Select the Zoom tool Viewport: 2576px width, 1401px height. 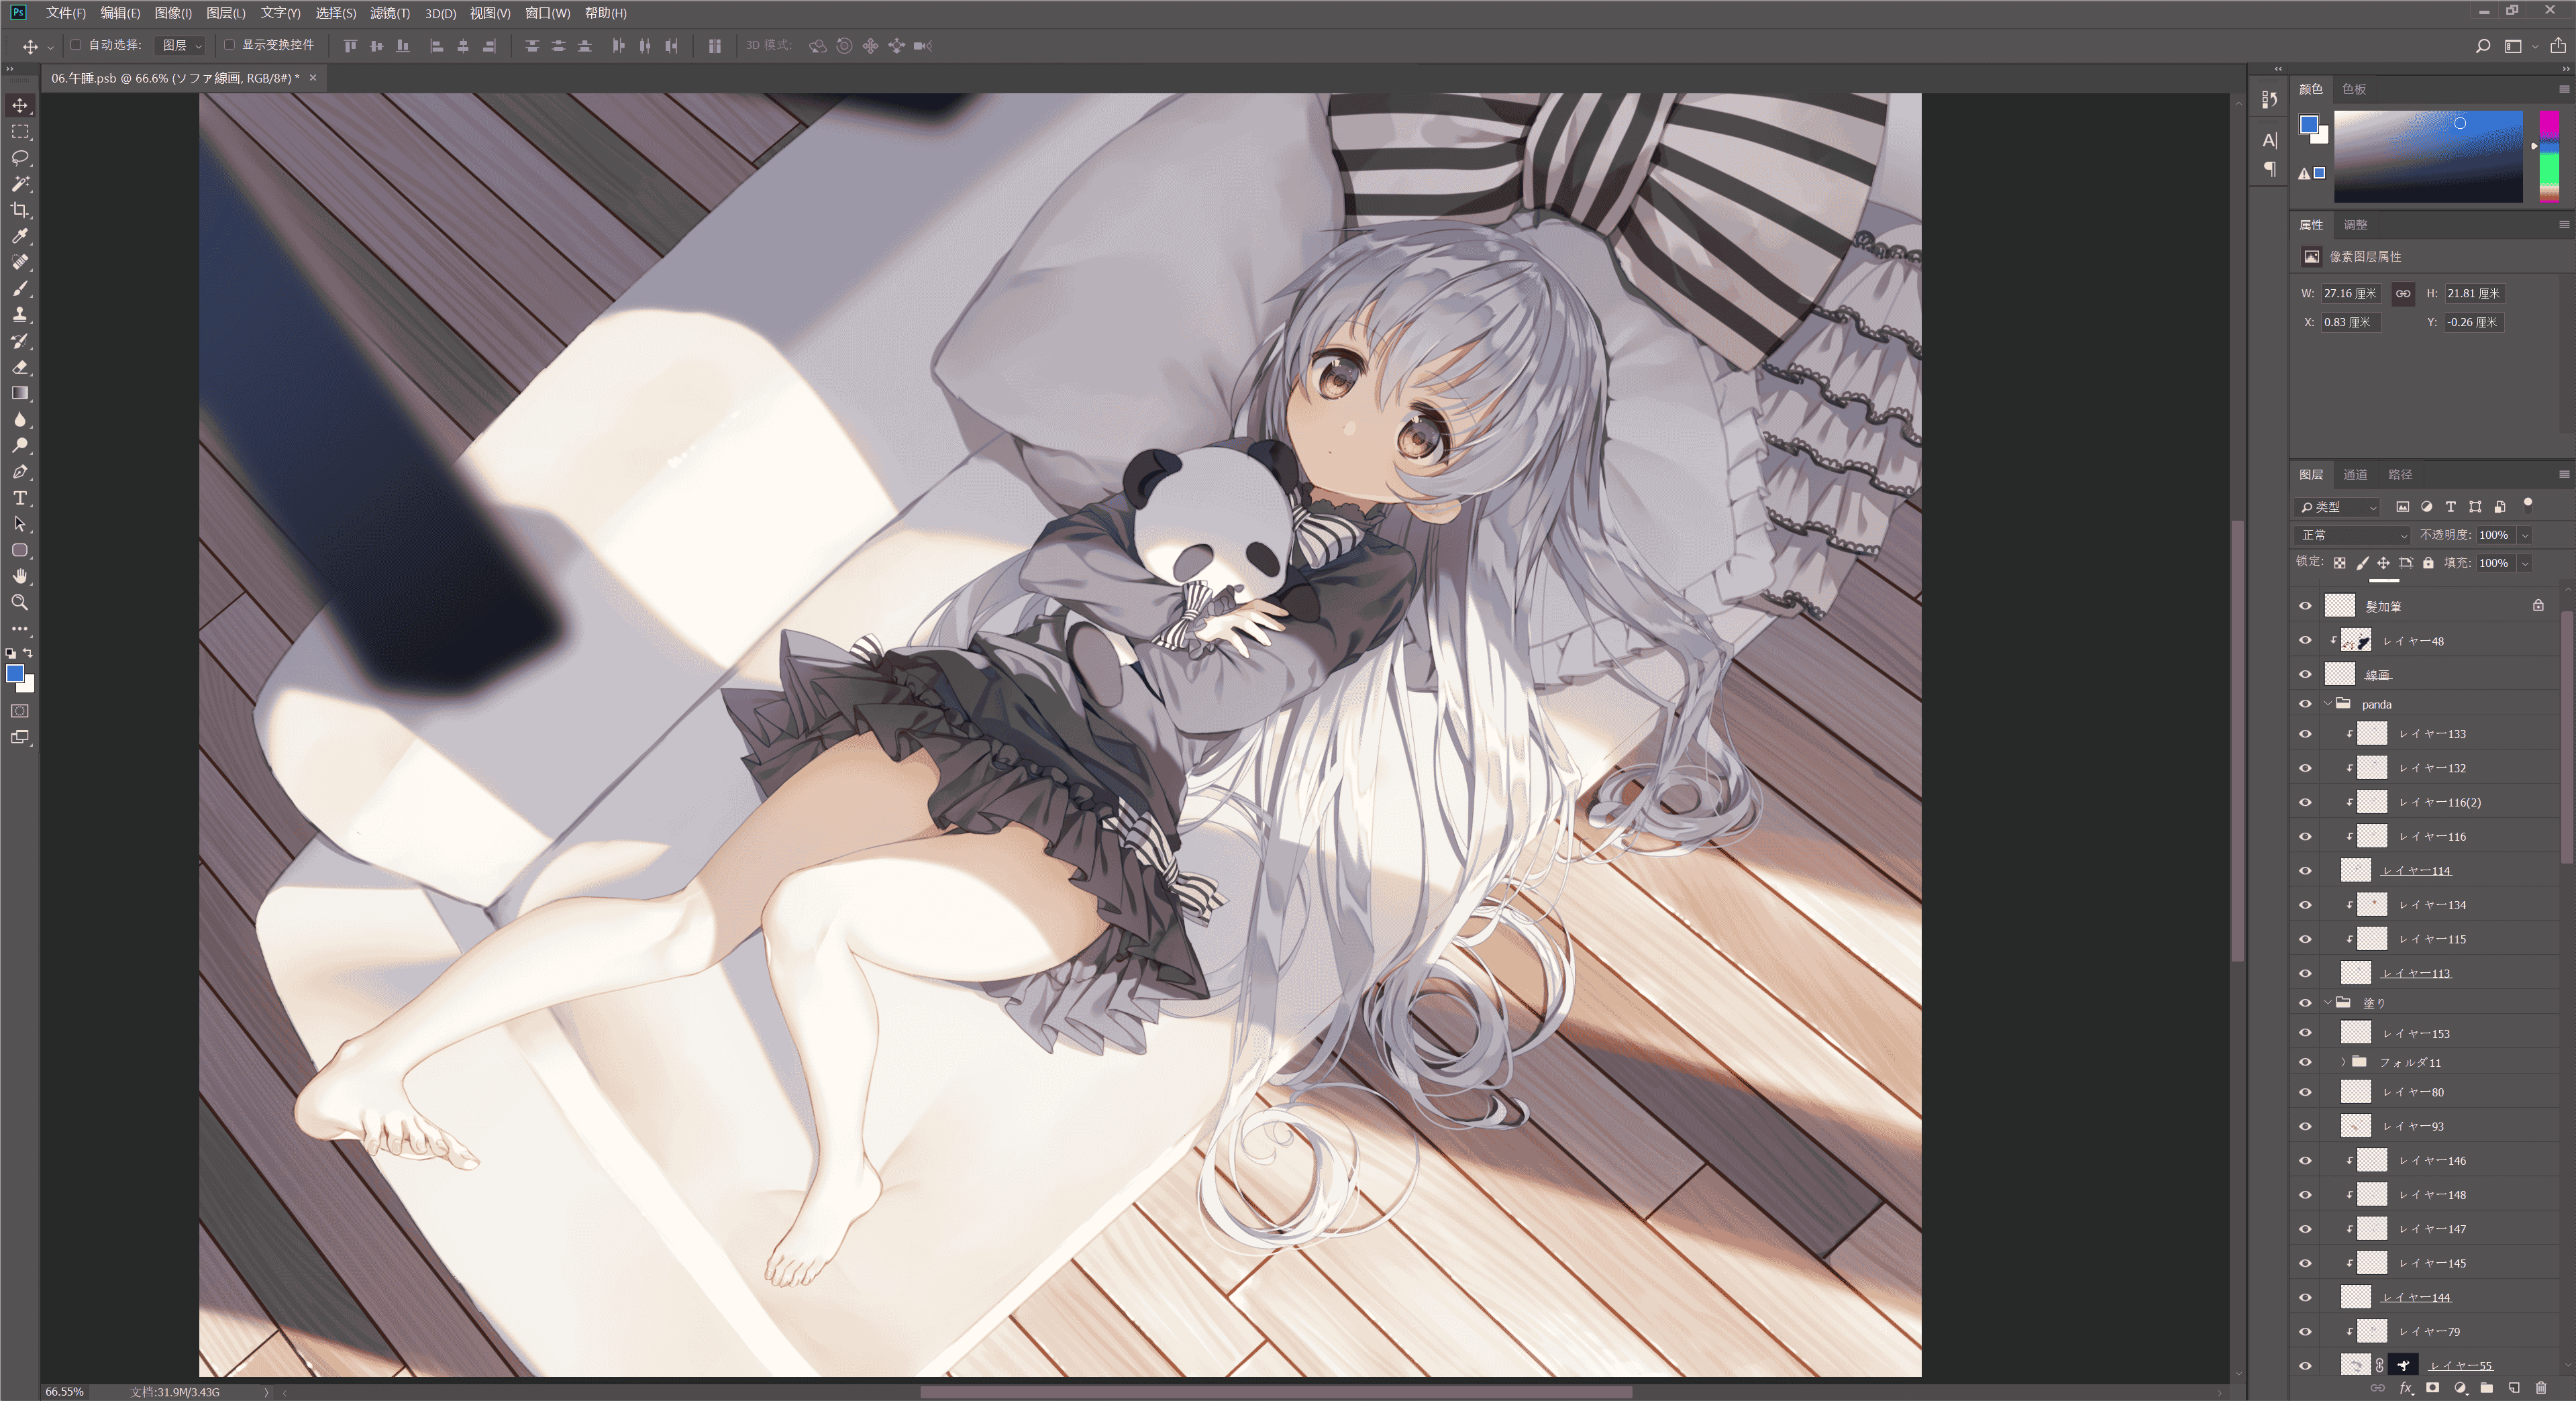(x=20, y=602)
